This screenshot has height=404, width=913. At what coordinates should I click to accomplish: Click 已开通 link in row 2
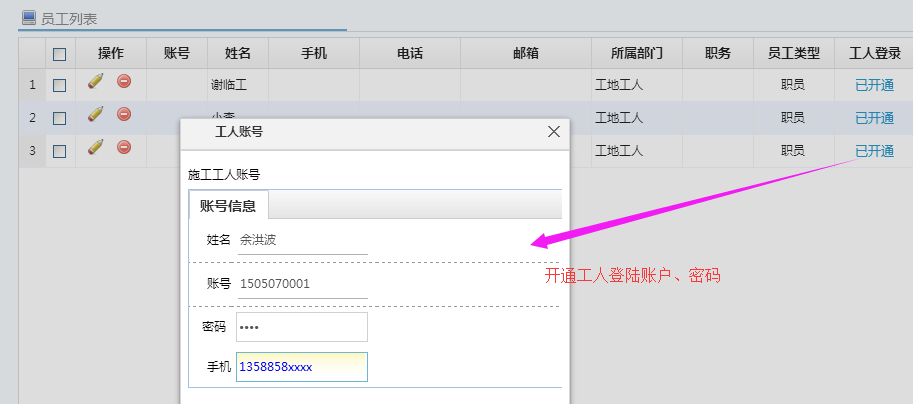[874, 118]
